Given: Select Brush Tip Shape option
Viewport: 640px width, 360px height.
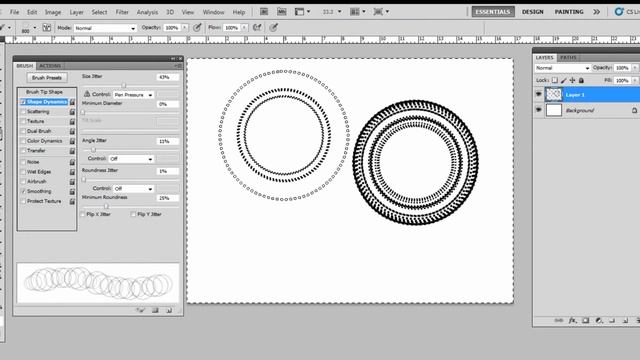Looking at the screenshot, I should click(44, 92).
